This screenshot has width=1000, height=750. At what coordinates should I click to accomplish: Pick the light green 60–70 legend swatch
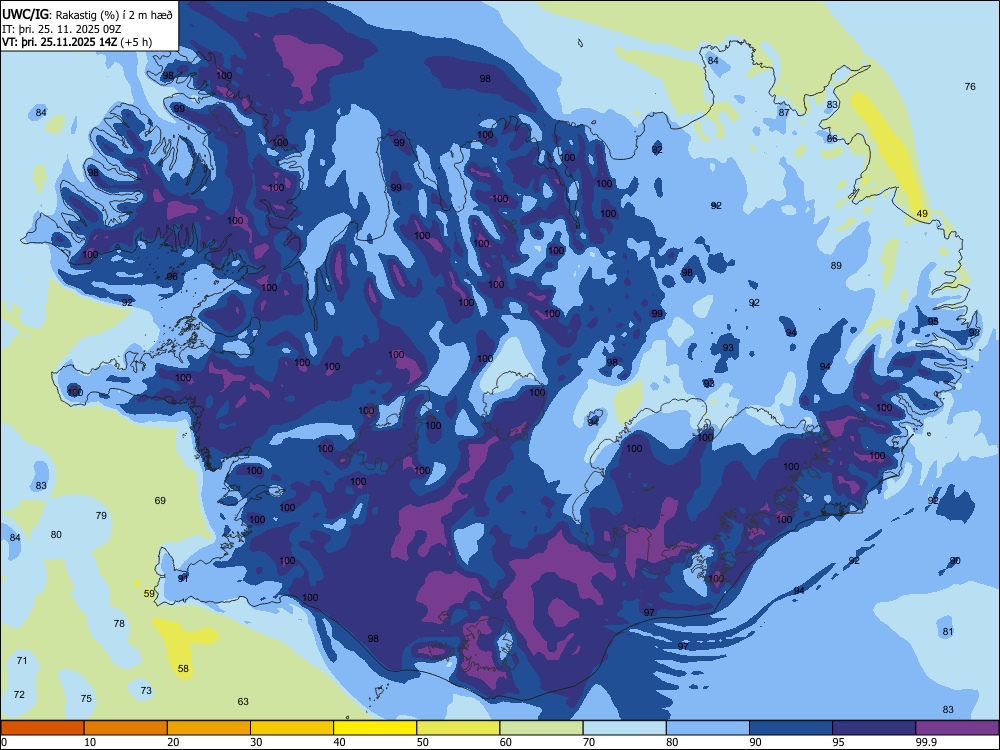click(541, 728)
